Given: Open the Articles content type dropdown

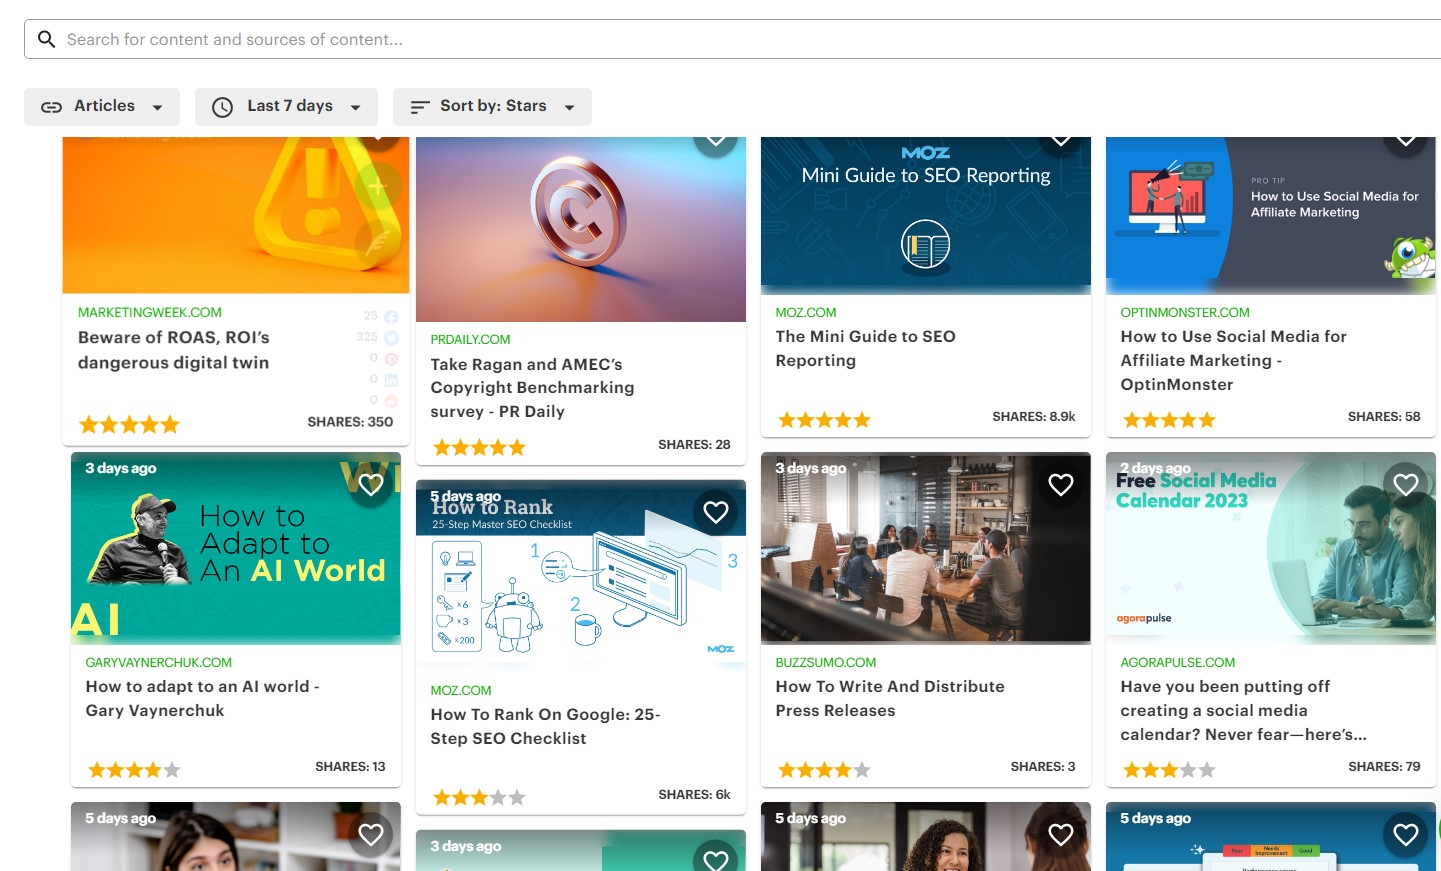Looking at the screenshot, I should tap(102, 106).
